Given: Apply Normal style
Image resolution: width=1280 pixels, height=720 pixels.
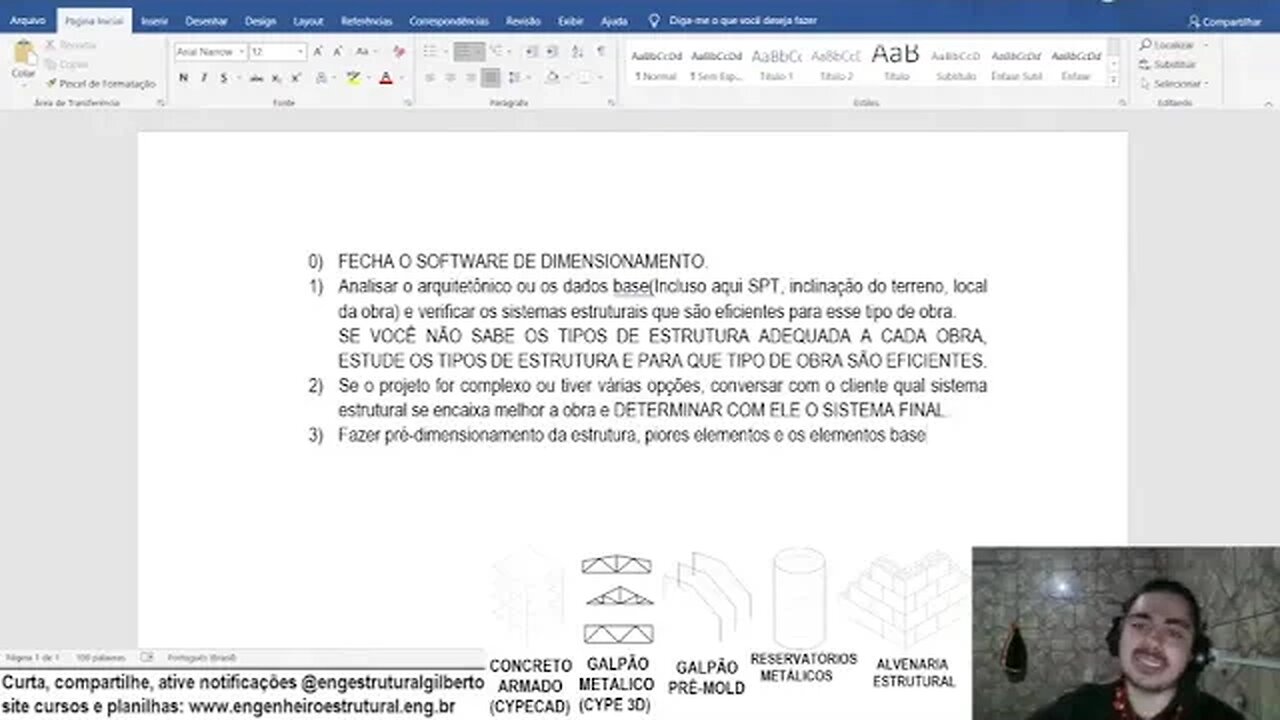Looking at the screenshot, I should [x=658, y=64].
